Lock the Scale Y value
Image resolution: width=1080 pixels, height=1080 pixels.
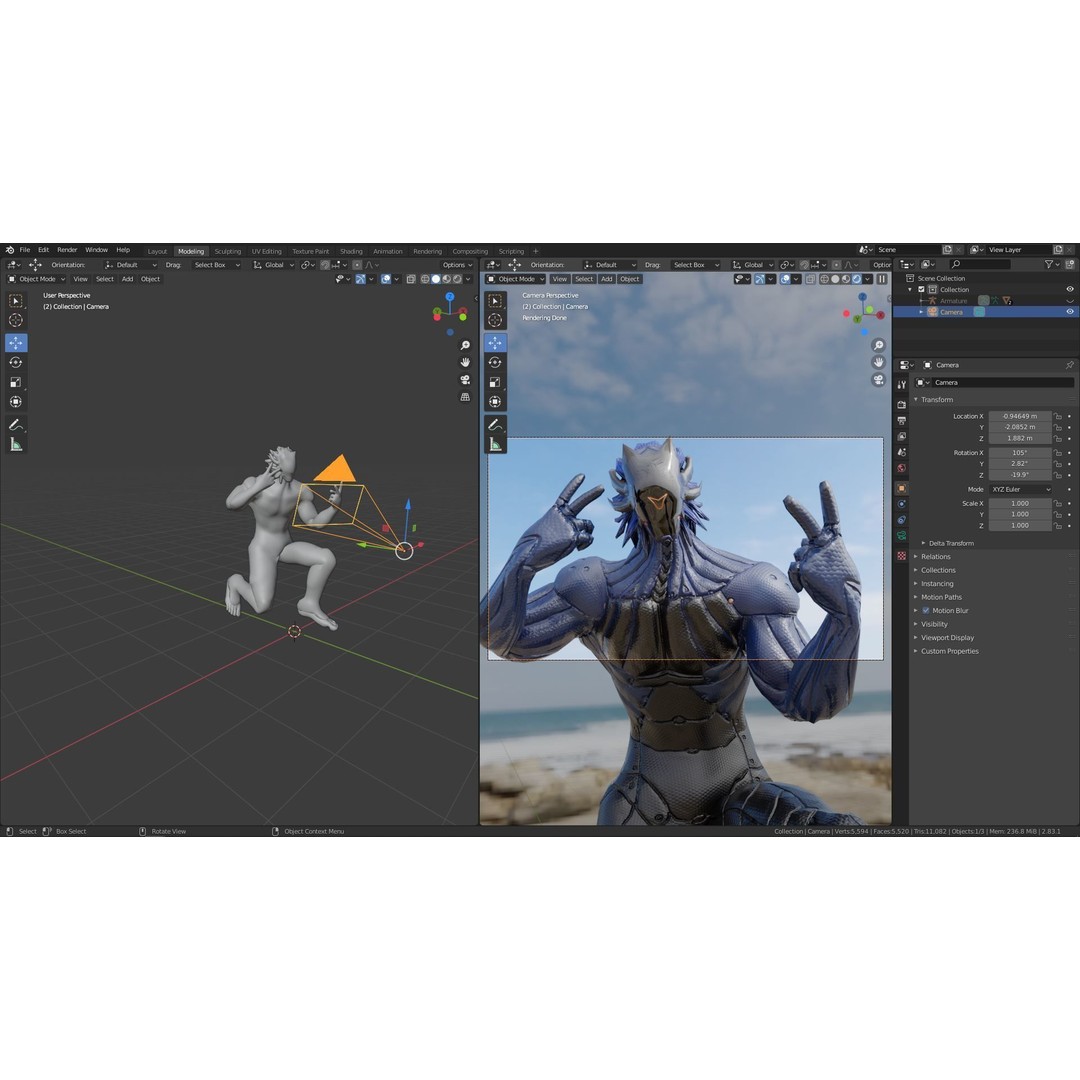click(1057, 515)
